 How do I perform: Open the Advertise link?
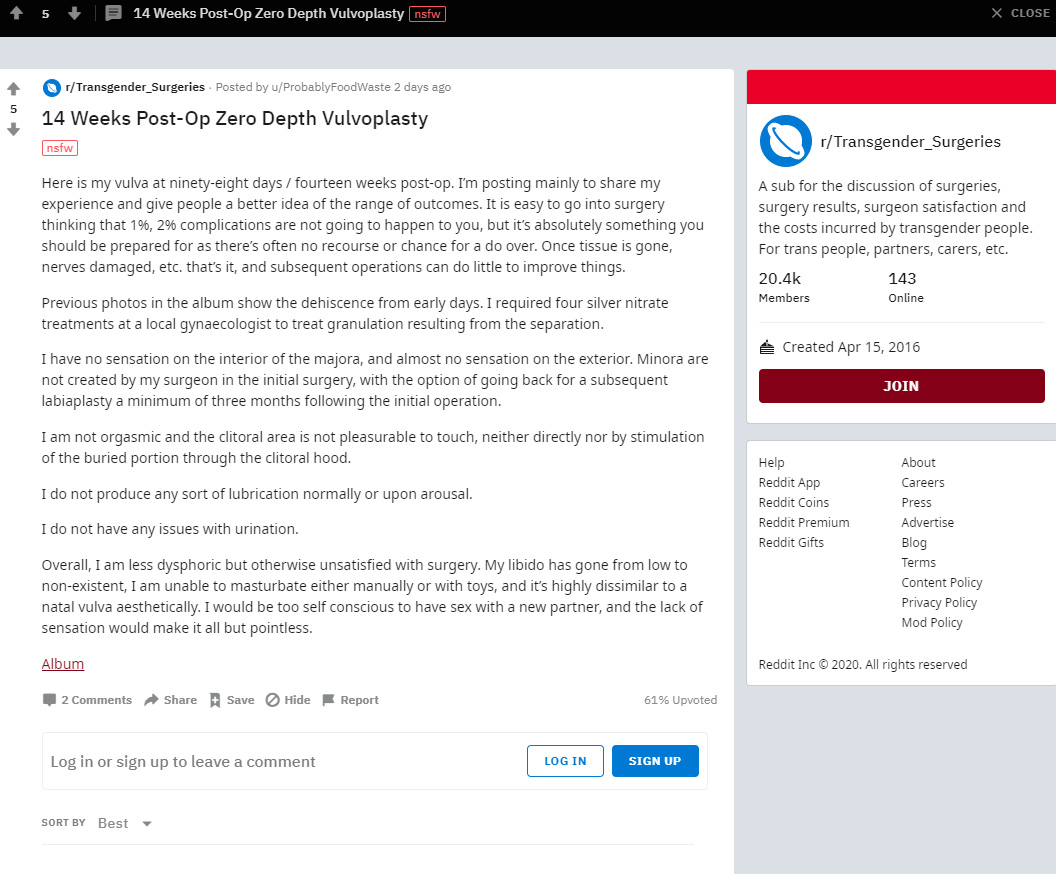point(927,523)
